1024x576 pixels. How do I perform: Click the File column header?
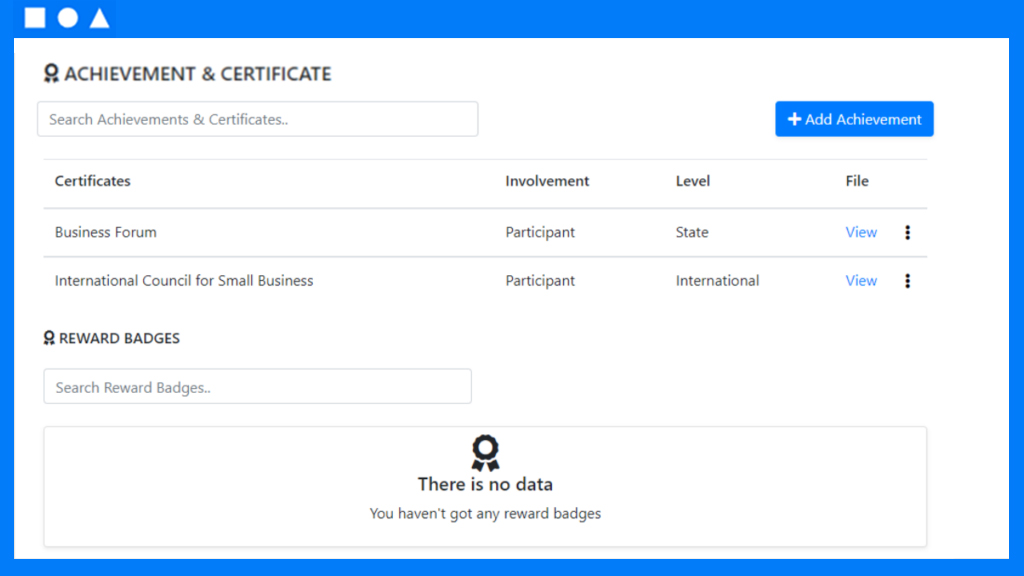[x=857, y=181]
